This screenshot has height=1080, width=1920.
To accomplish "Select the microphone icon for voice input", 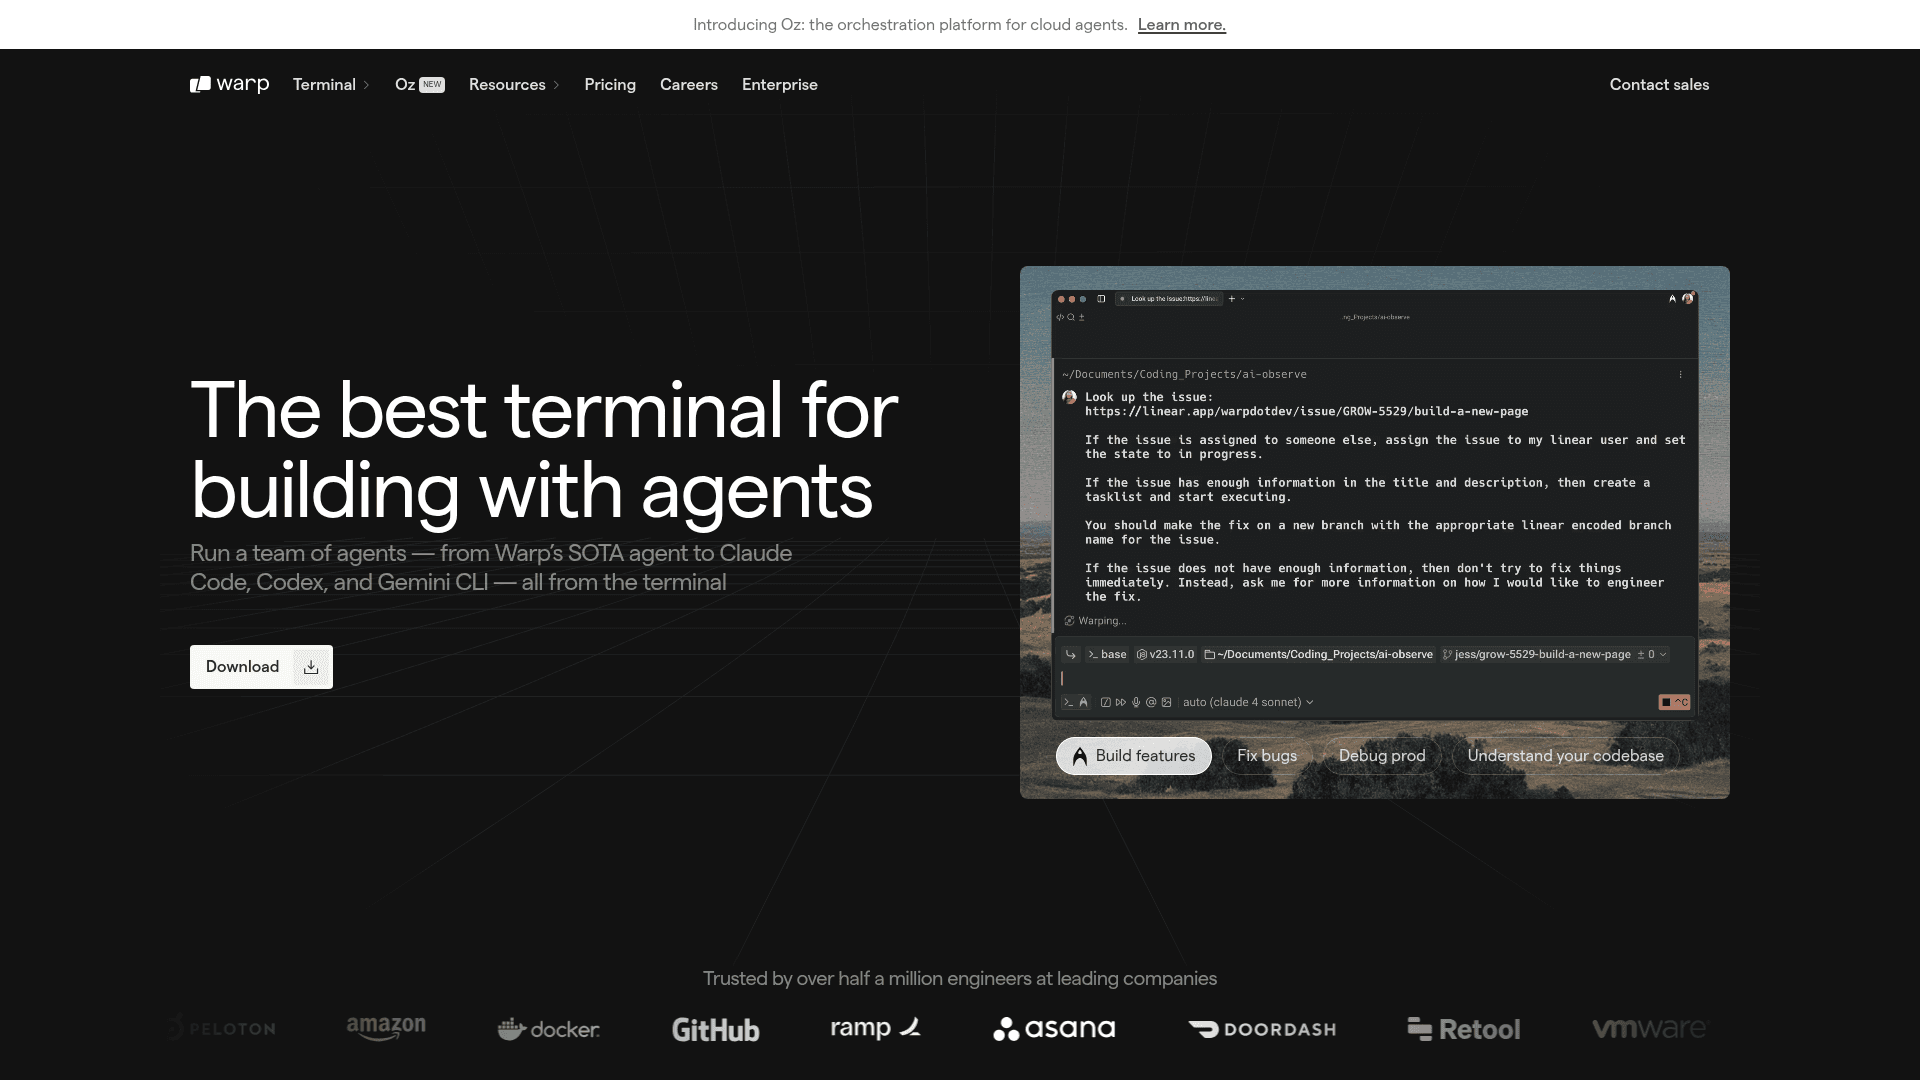I will (1136, 702).
